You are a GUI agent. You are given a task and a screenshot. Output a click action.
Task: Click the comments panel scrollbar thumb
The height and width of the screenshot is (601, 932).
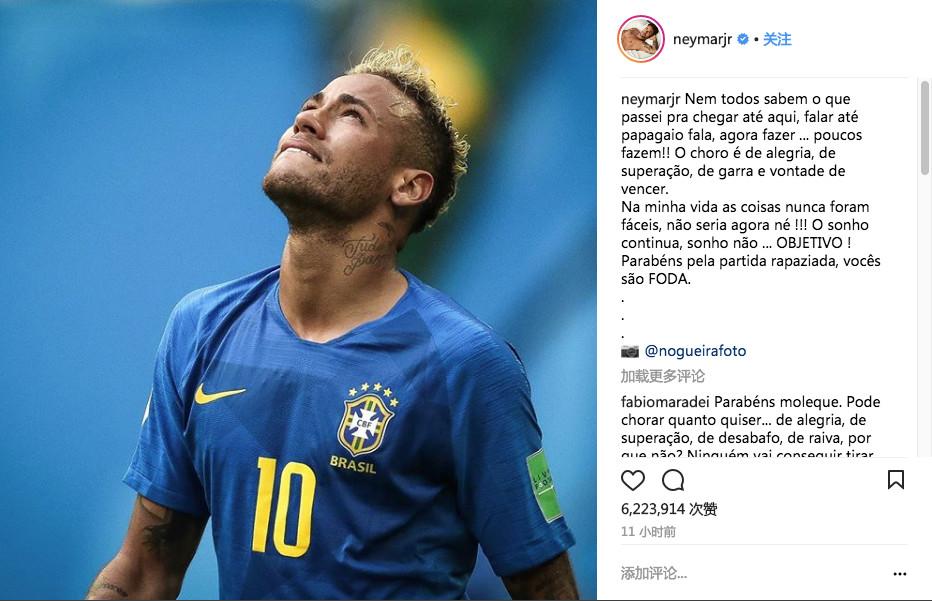[x=924, y=128]
